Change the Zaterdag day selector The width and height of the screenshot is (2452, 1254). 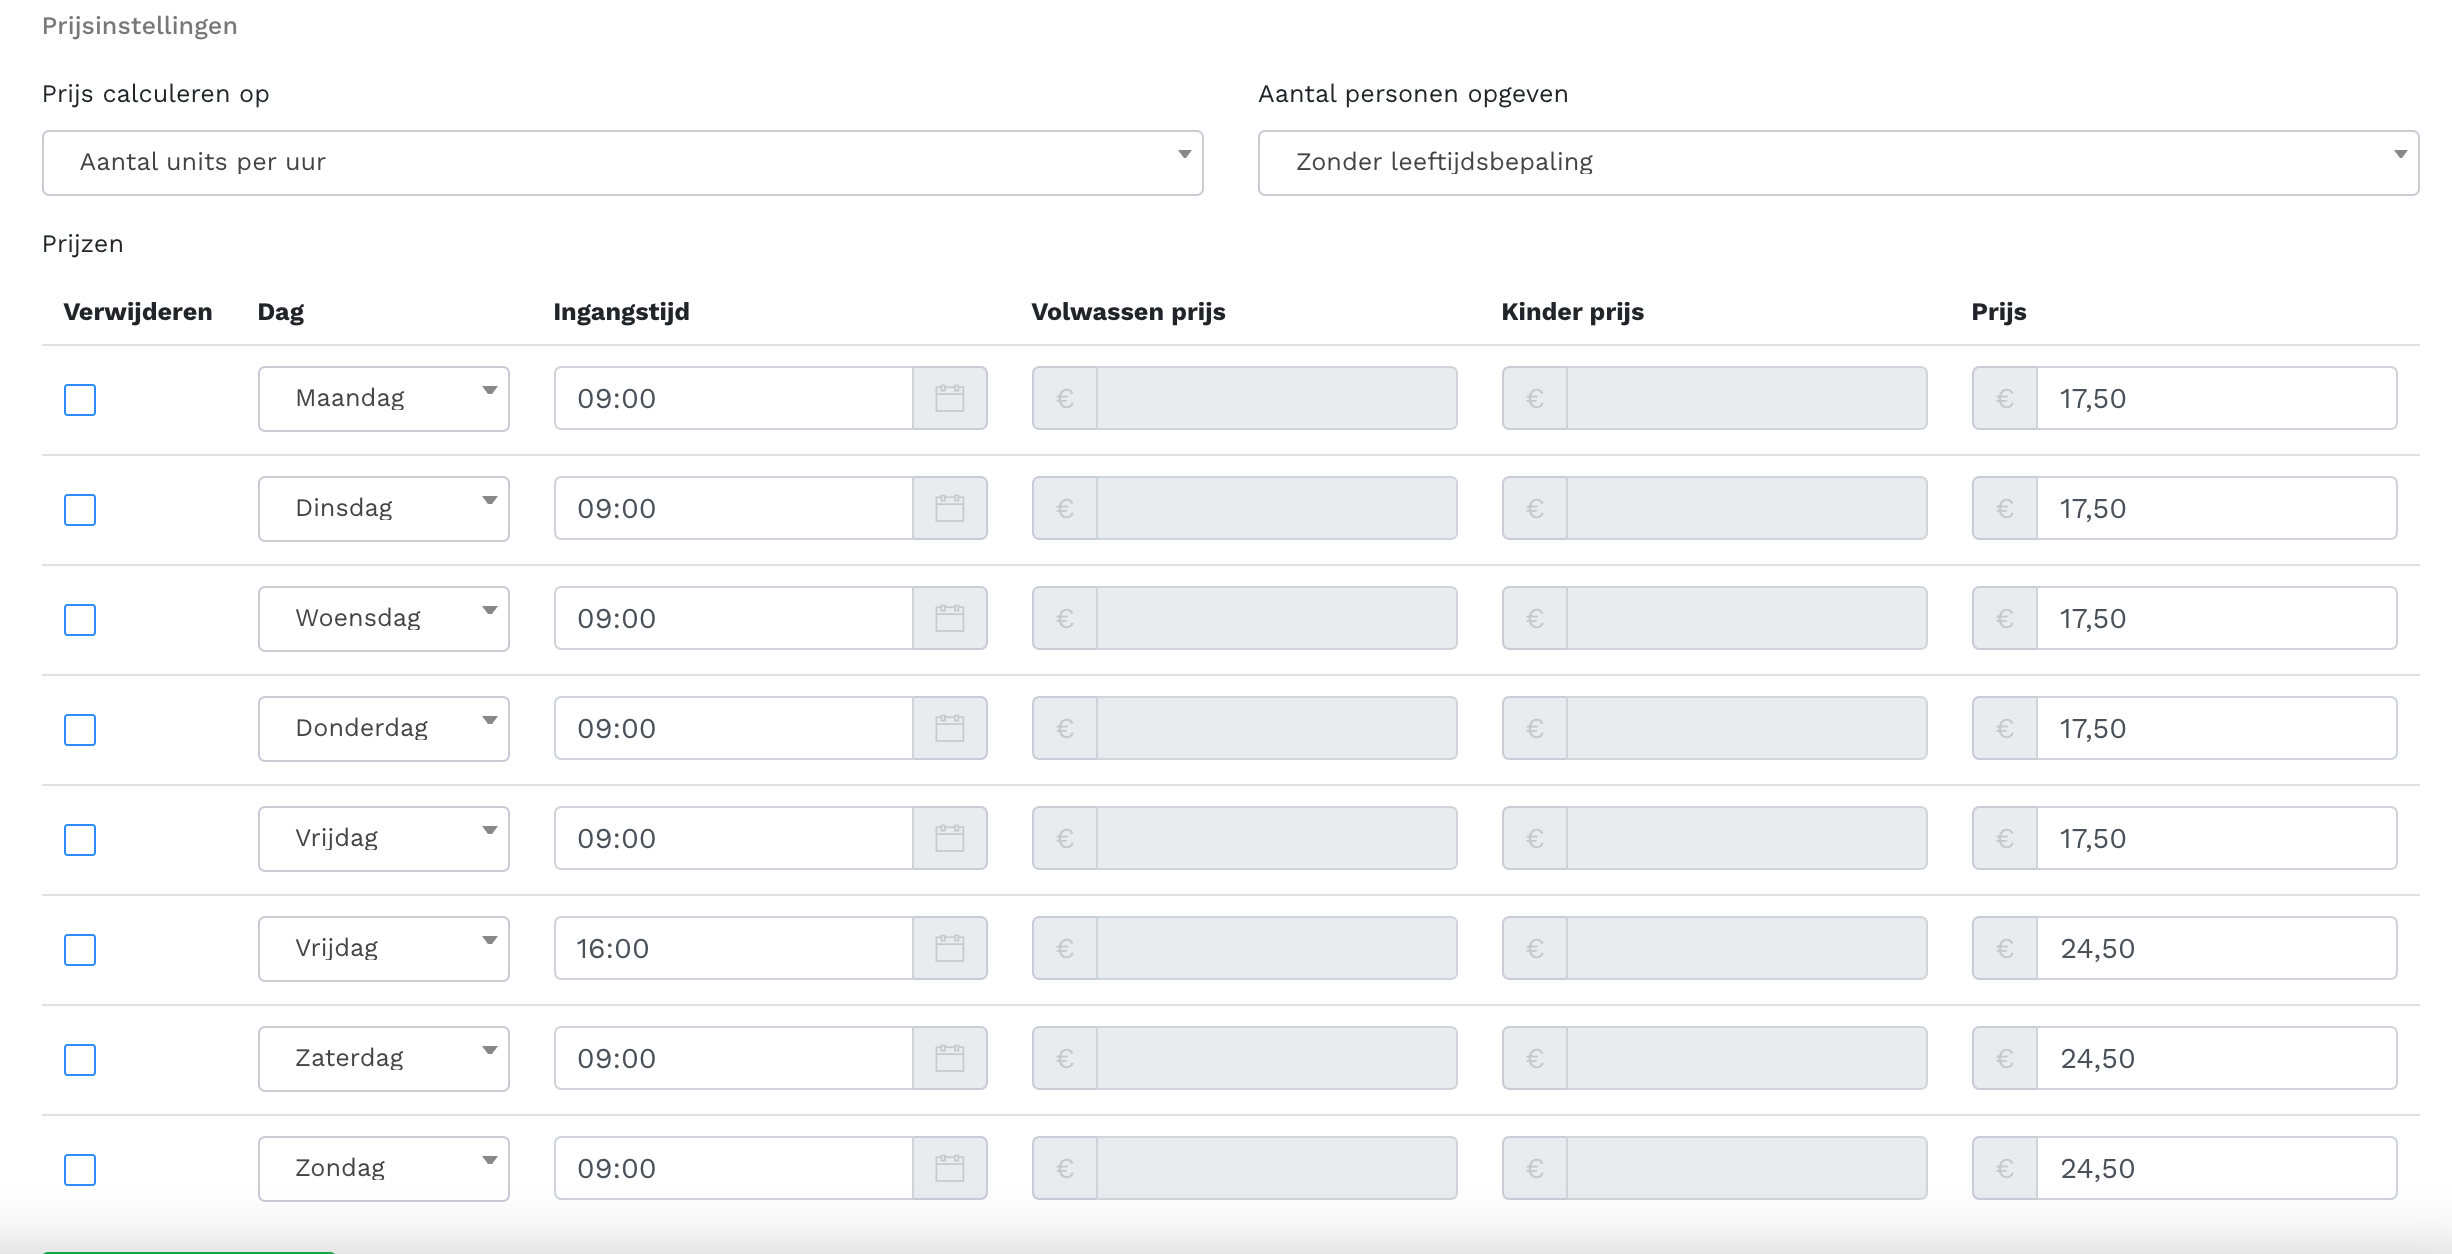383,1059
